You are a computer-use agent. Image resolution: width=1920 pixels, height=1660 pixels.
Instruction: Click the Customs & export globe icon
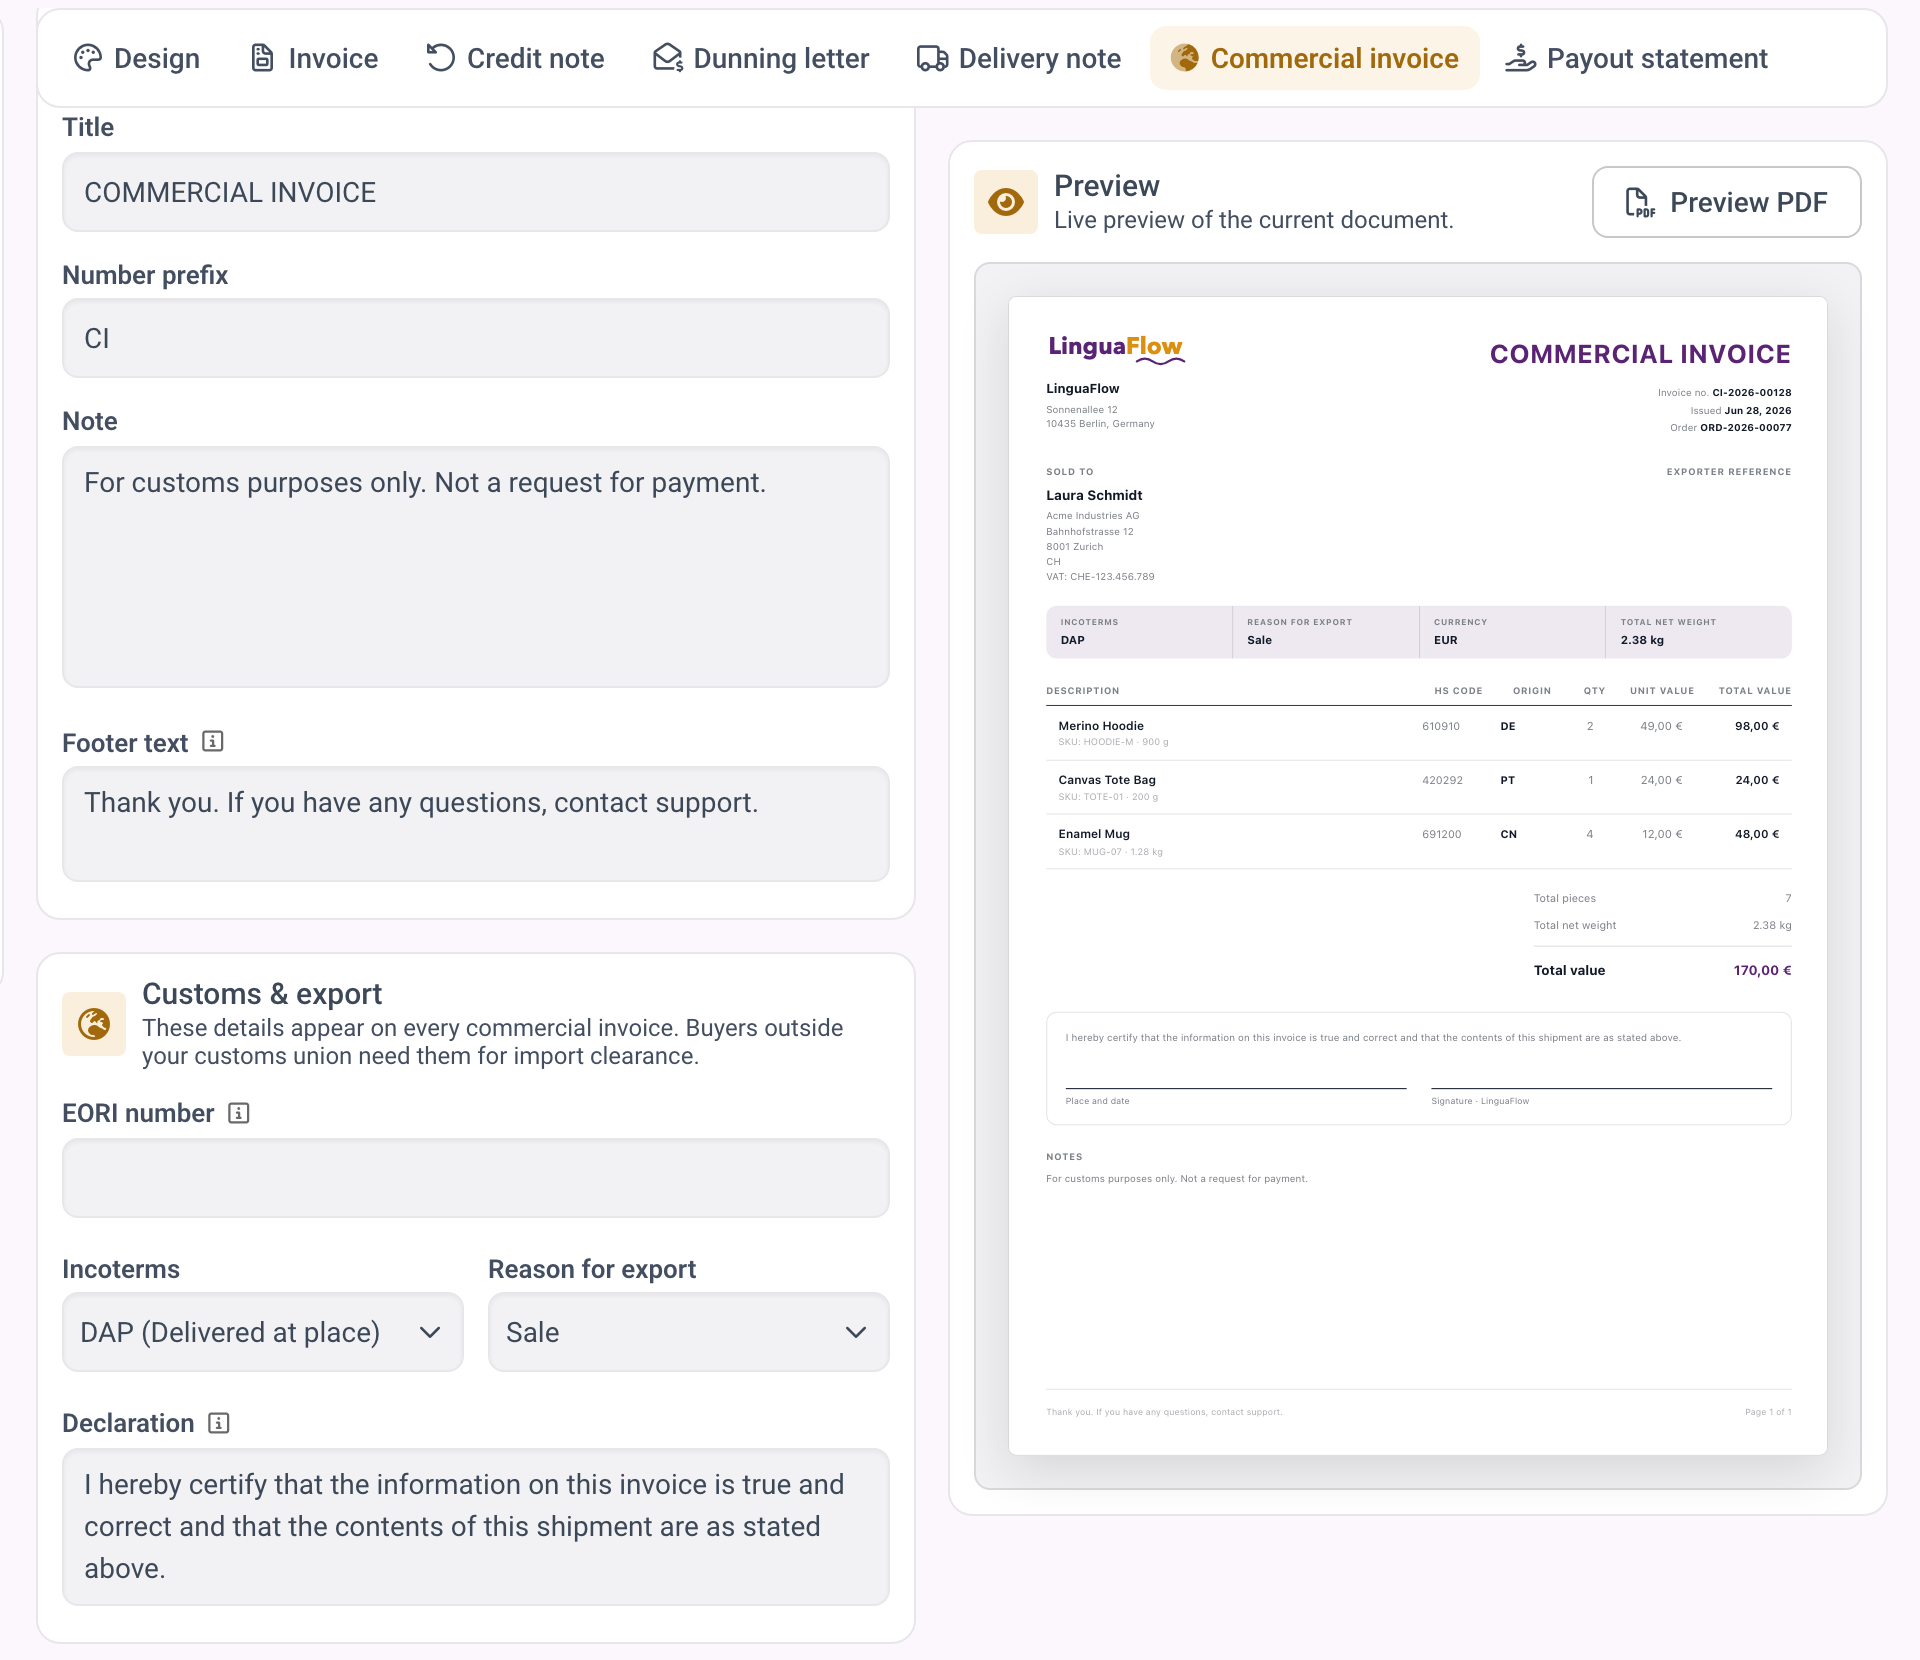(94, 1023)
